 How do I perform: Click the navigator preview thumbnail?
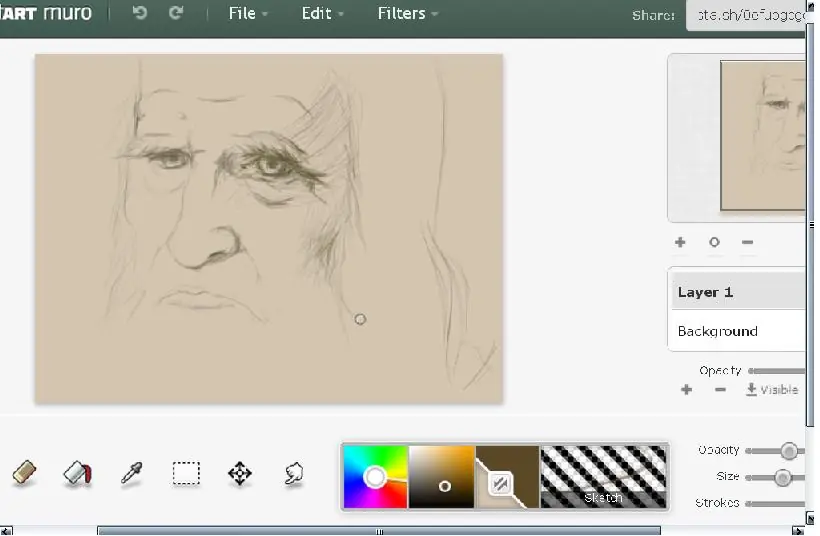pos(763,136)
